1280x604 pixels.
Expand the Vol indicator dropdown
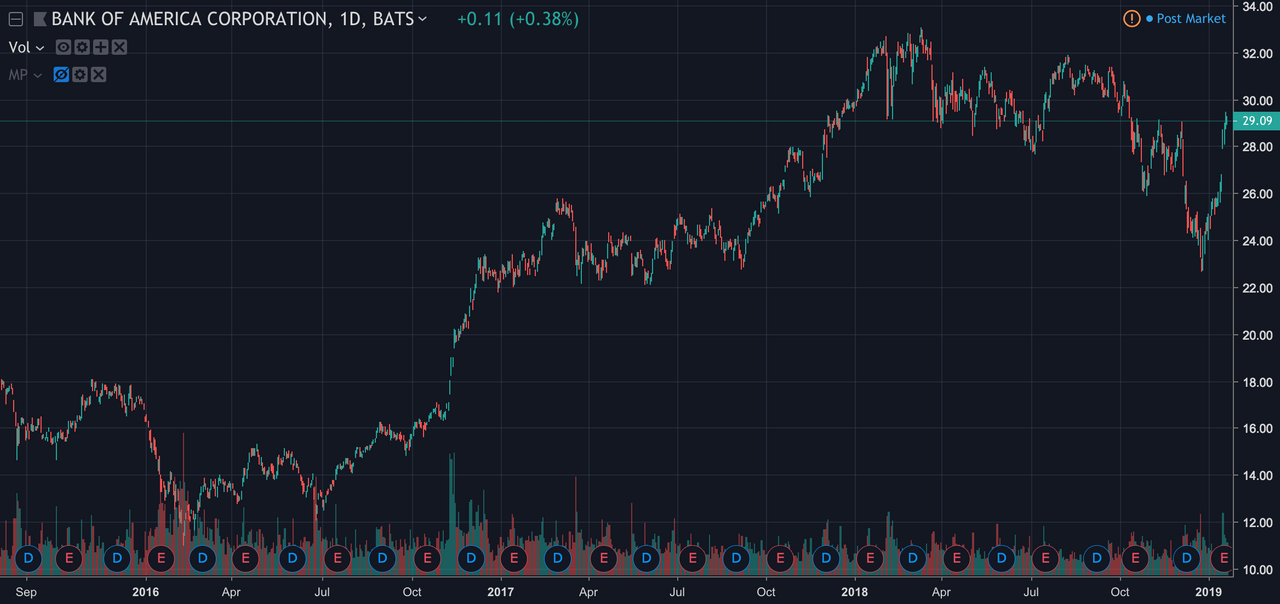click(40, 48)
